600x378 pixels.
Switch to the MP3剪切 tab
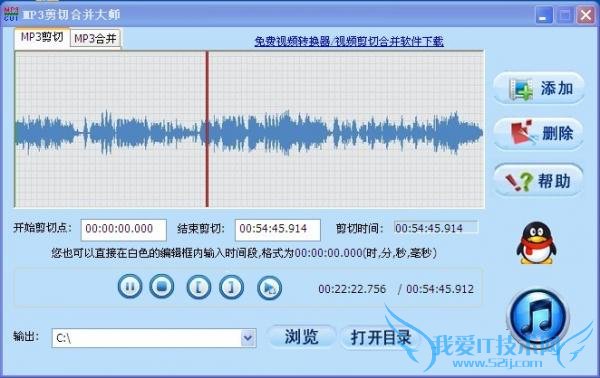point(42,38)
